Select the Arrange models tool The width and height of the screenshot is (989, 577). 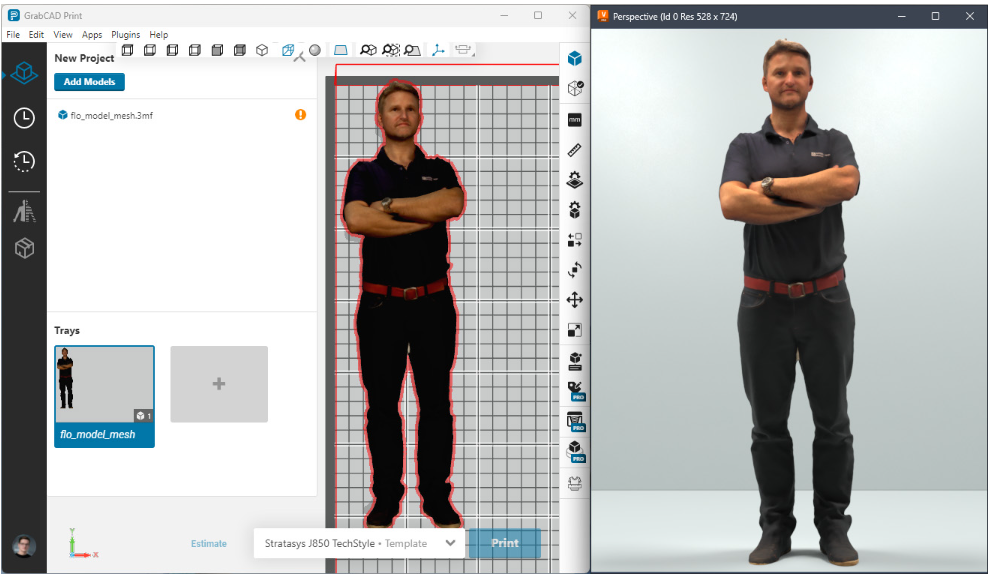(x=575, y=240)
